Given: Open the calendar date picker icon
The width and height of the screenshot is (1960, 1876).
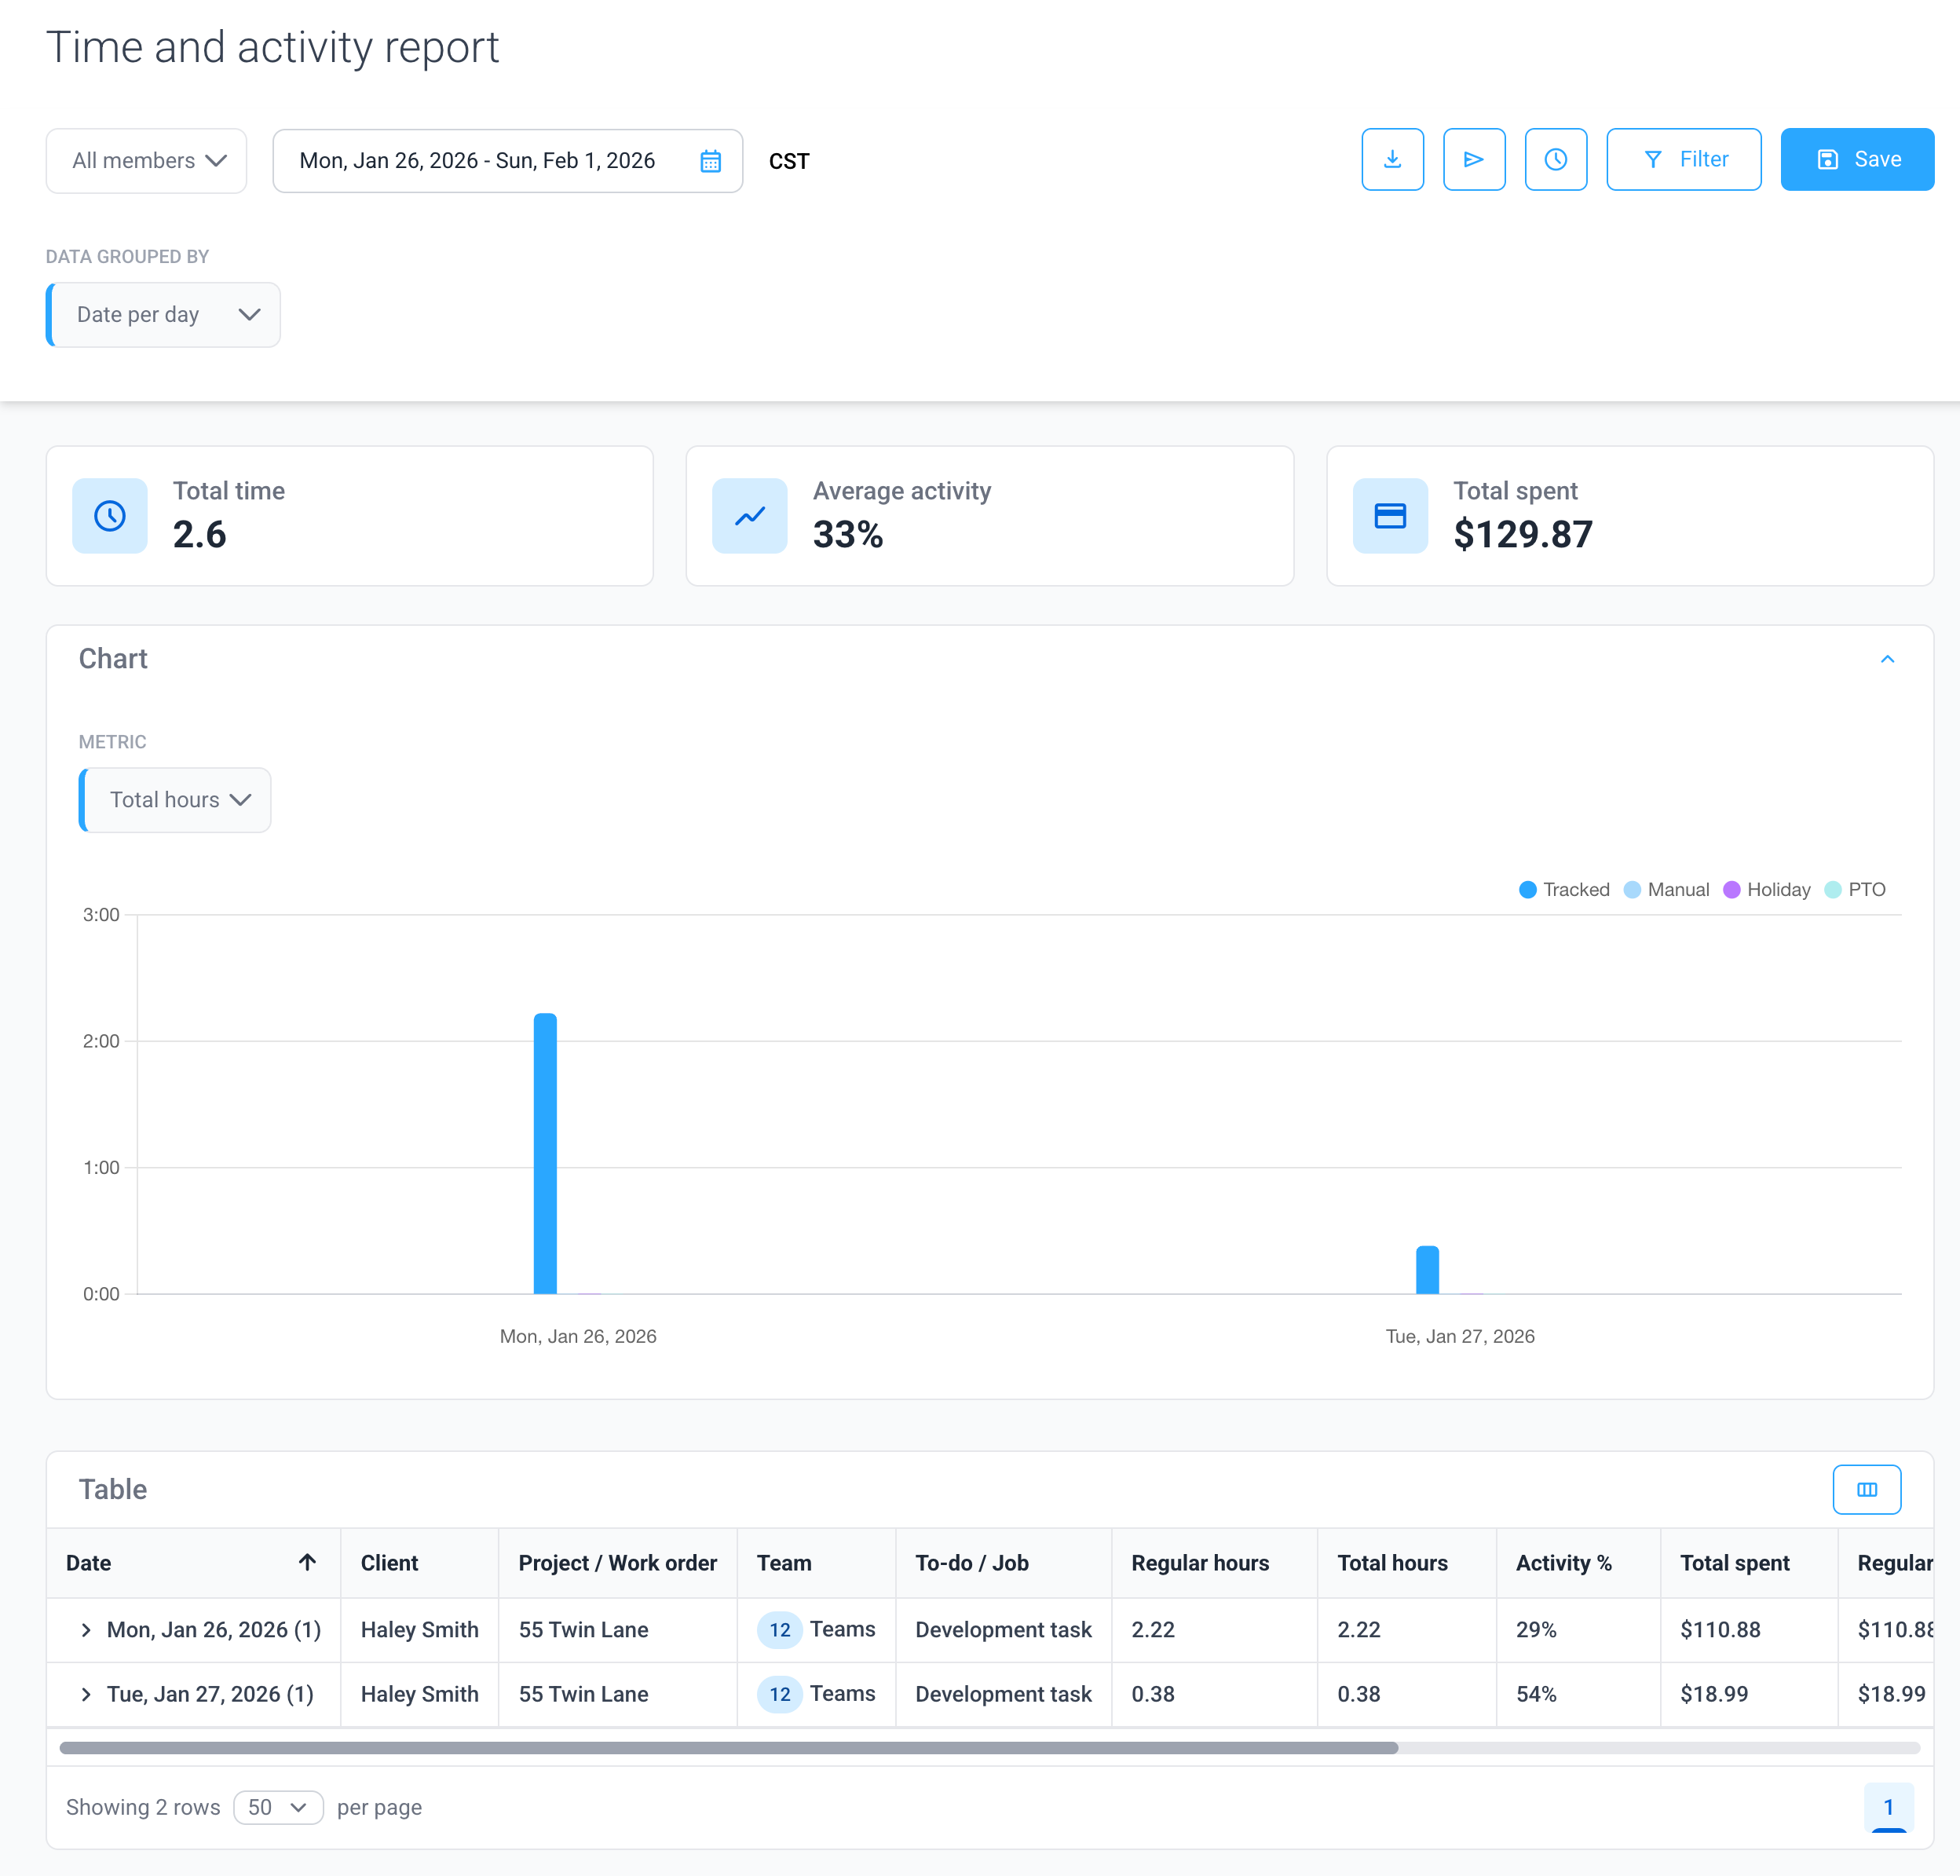Looking at the screenshot, I should pos(710,161).
